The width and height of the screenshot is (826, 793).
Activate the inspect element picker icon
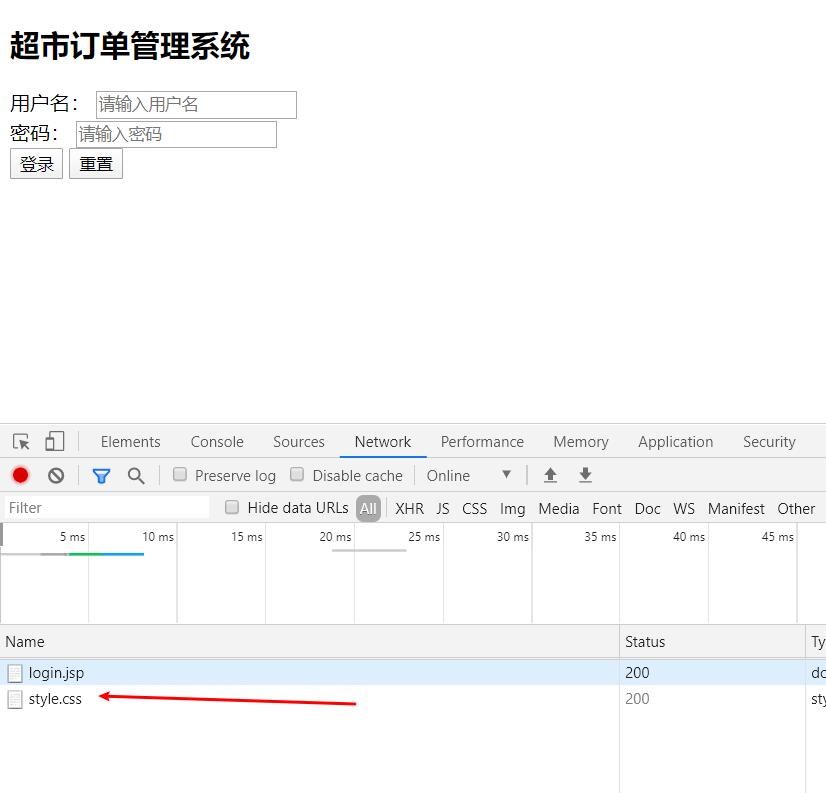(x=22, y=441)
